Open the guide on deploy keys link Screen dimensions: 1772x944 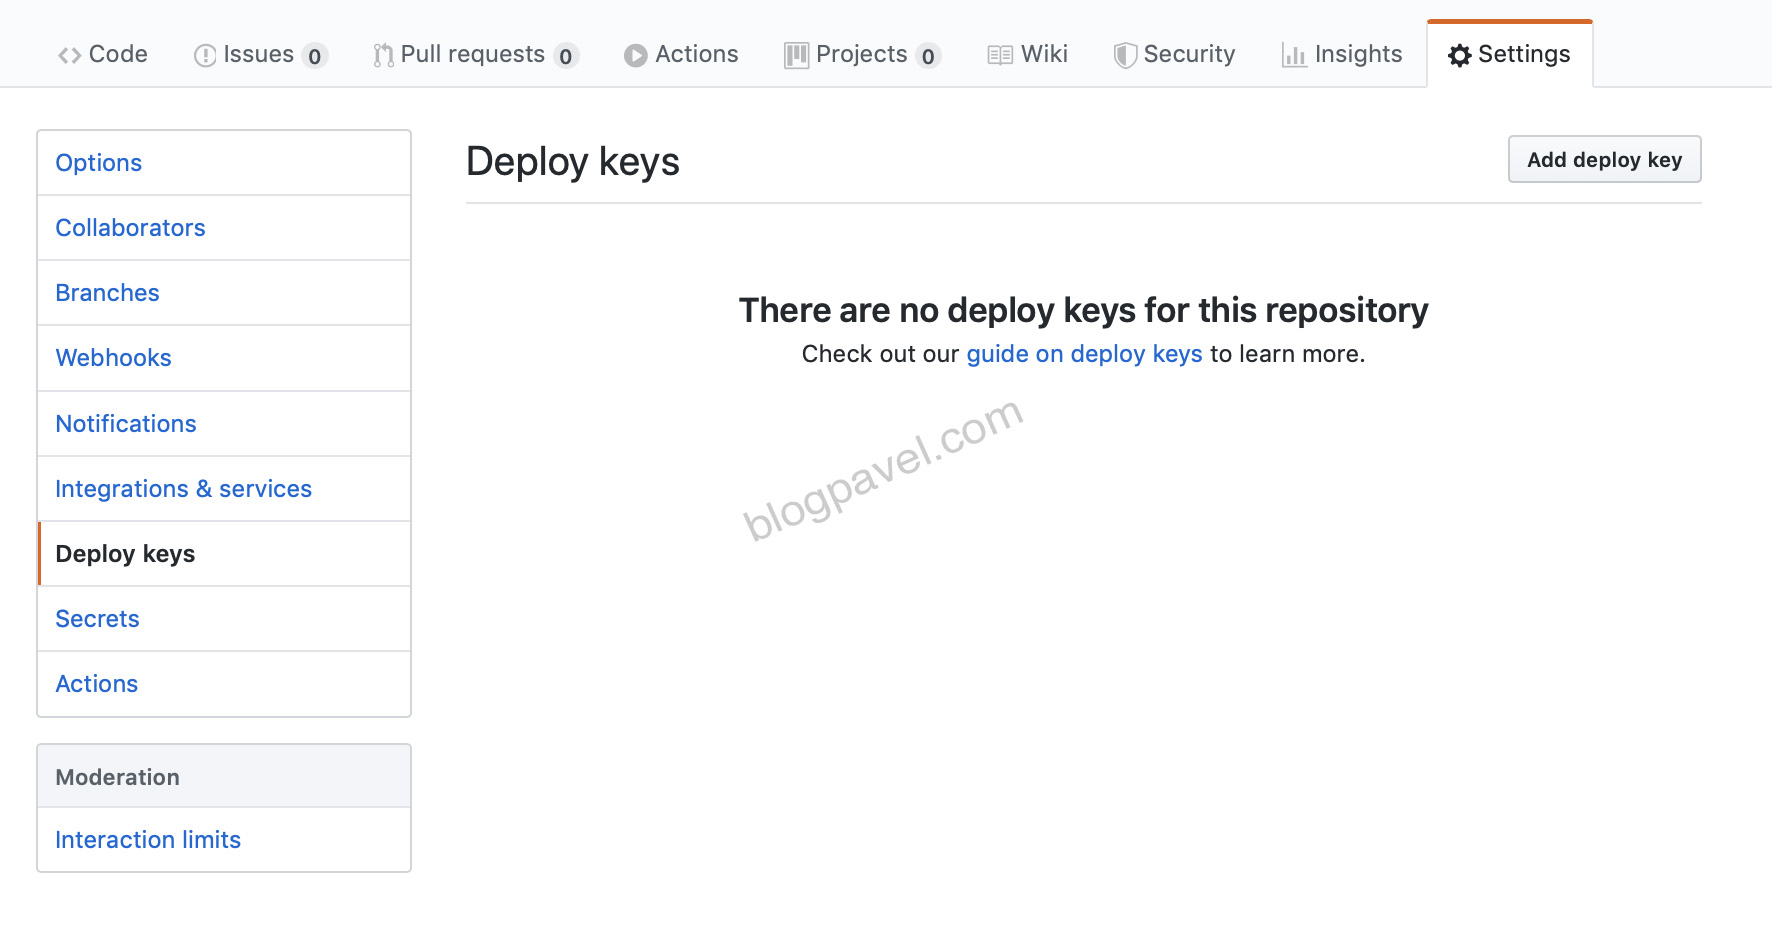(1083, 353)
